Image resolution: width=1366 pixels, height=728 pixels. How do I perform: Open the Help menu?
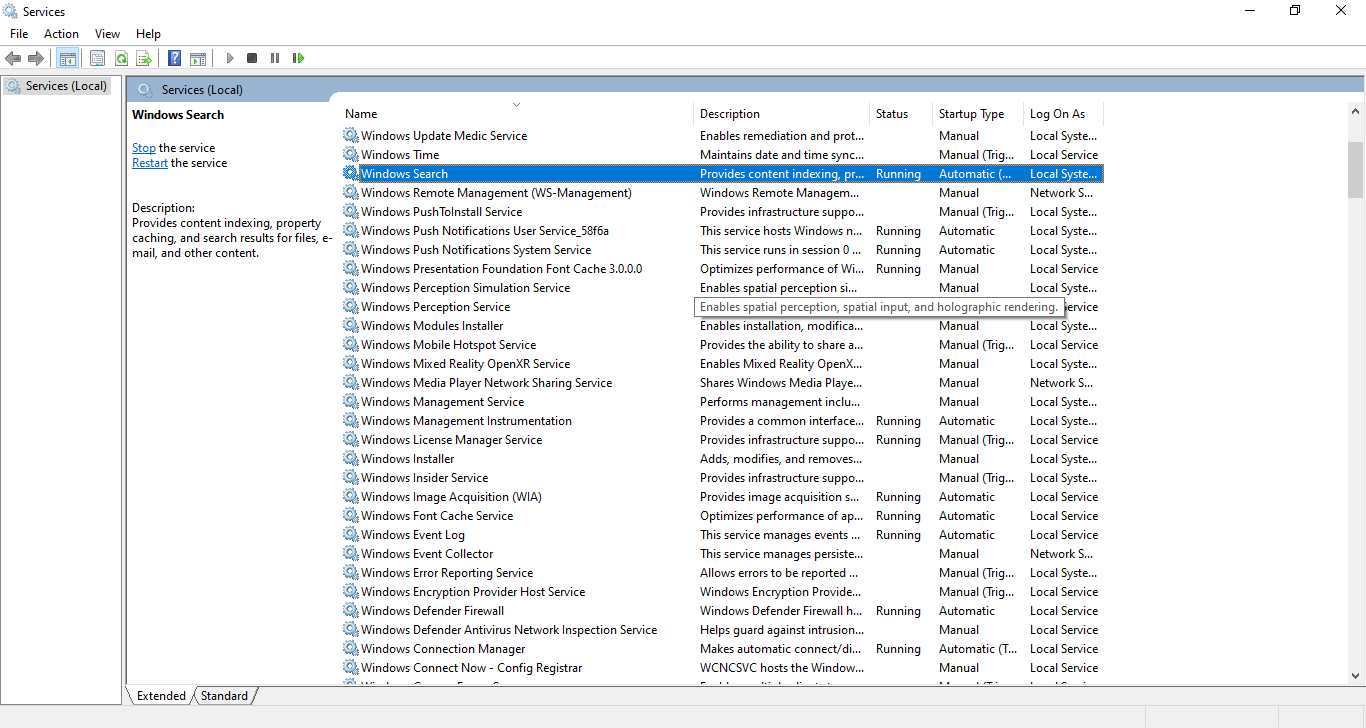[148, 34]
